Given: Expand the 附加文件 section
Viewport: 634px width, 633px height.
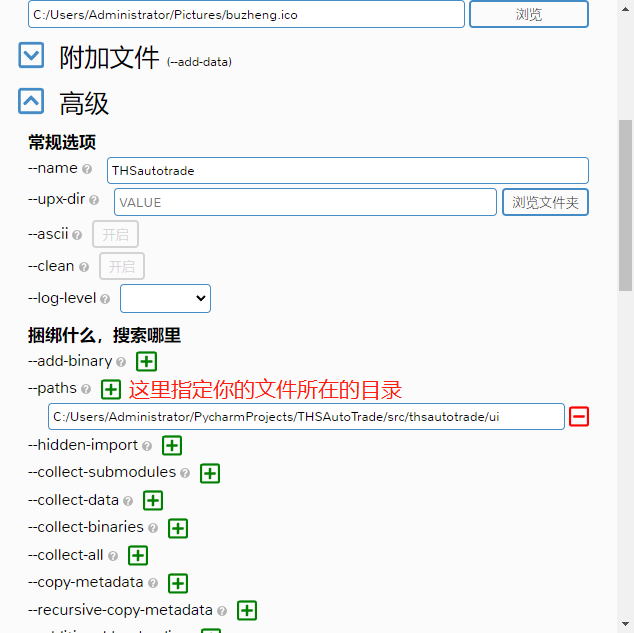Looking at the screenshot, I should pyautogui.click(x=31, y=55).
